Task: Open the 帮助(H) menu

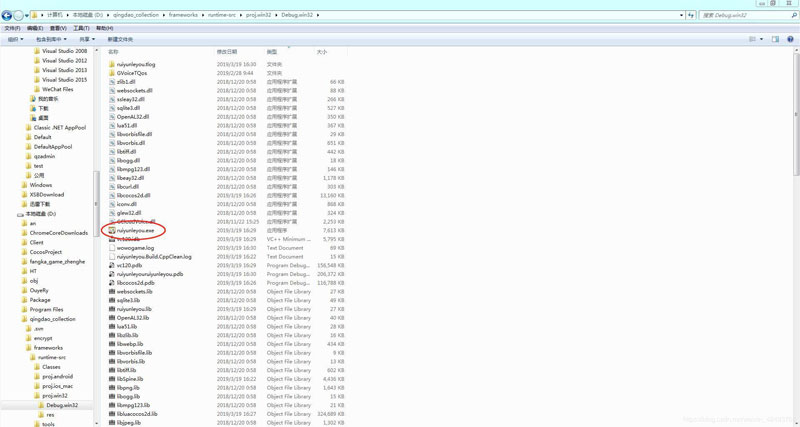Action: pyautogui.click(x=105, y=29)
